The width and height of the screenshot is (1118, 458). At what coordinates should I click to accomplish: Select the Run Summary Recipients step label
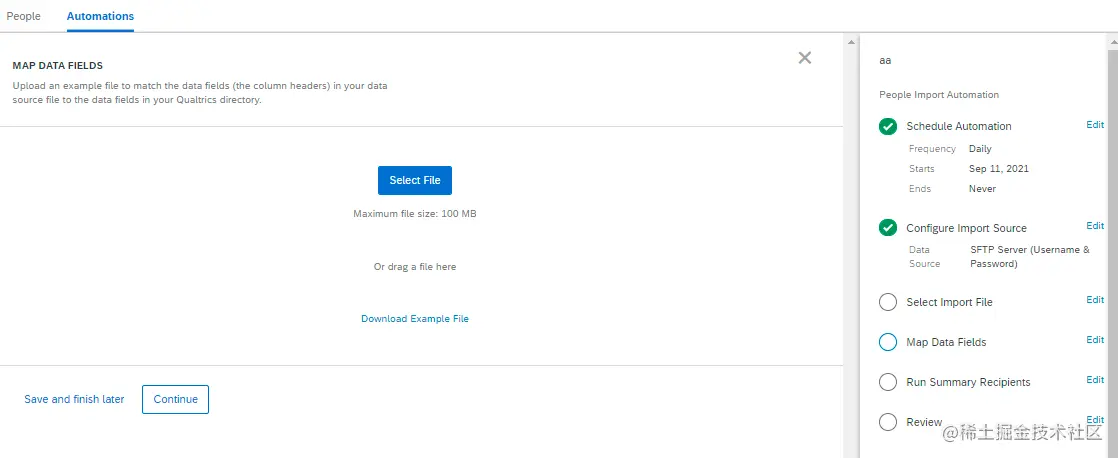968,382
